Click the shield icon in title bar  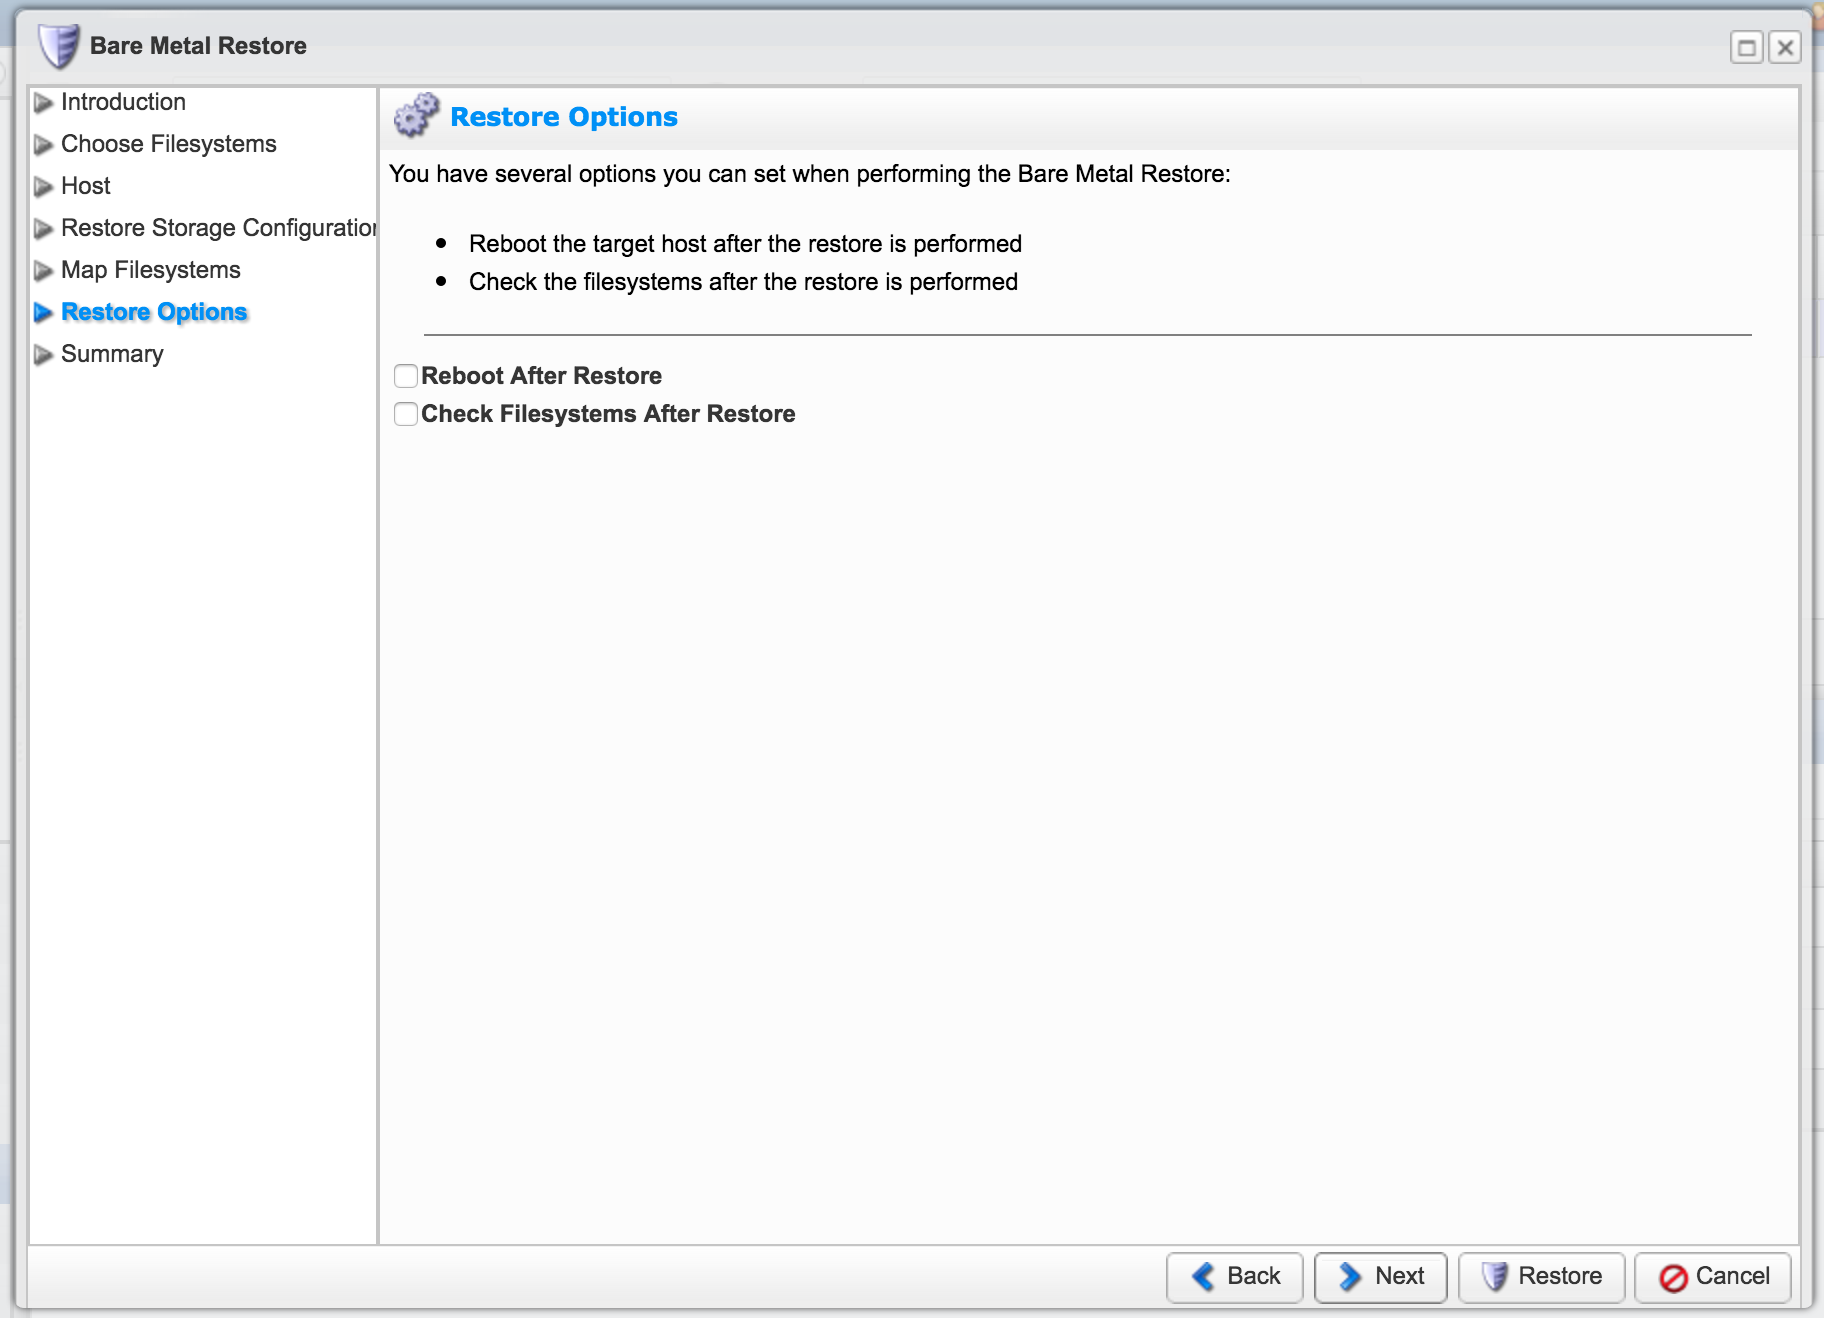(58, 46)
